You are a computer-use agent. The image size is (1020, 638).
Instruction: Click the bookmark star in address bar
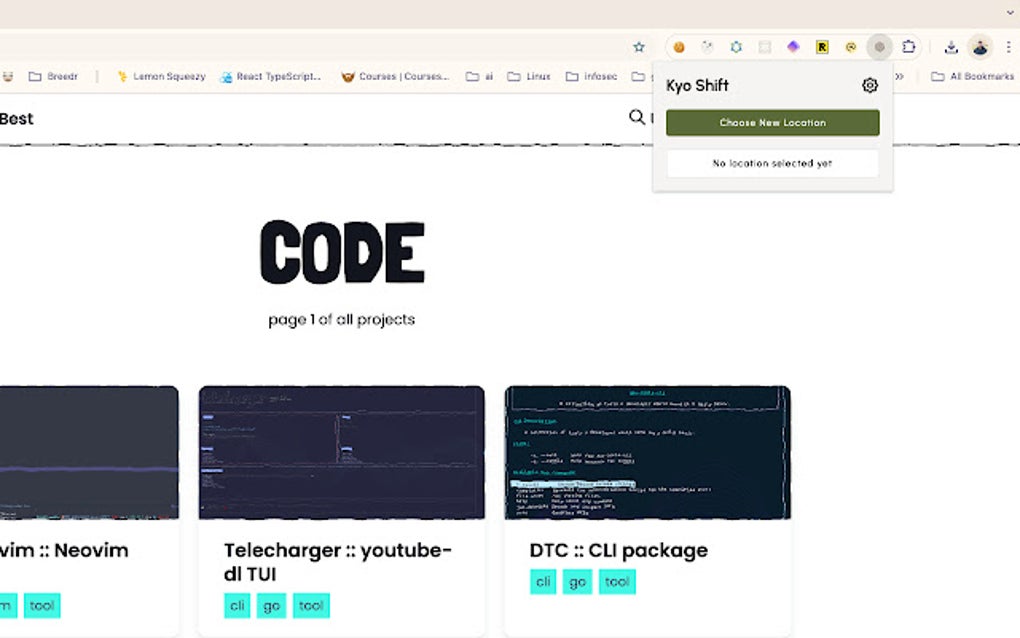click(x=638, y=46)
